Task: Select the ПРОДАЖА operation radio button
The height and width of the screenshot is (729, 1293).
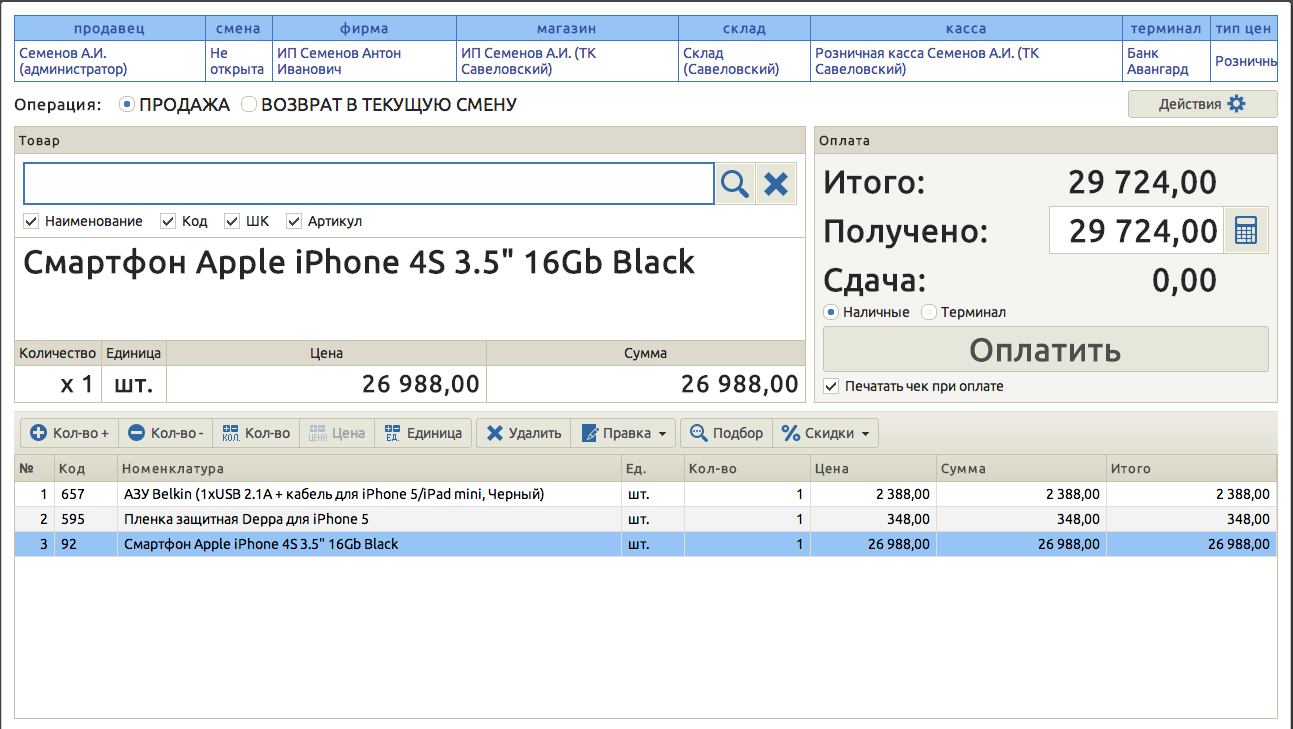Action: click(x=127, y=104)
